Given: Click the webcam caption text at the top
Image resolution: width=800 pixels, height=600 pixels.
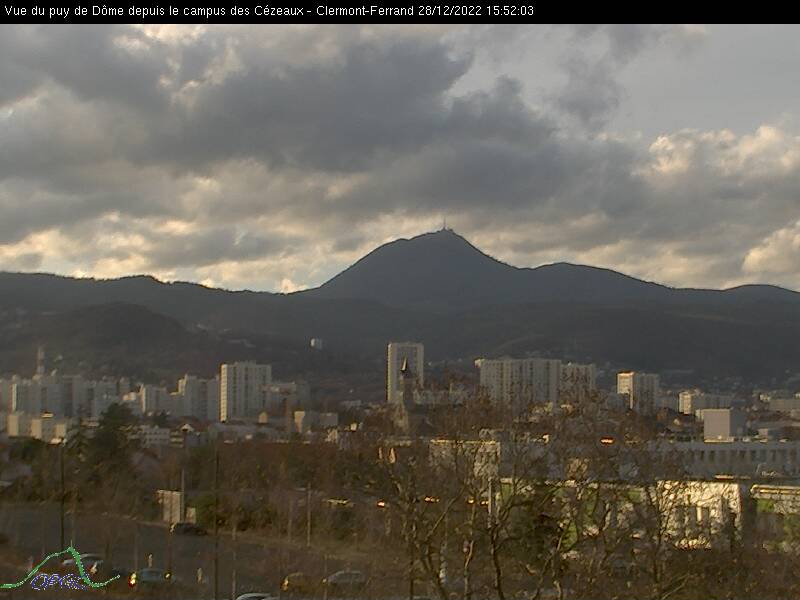Looking at the screenshot, I should coord(268,11).
